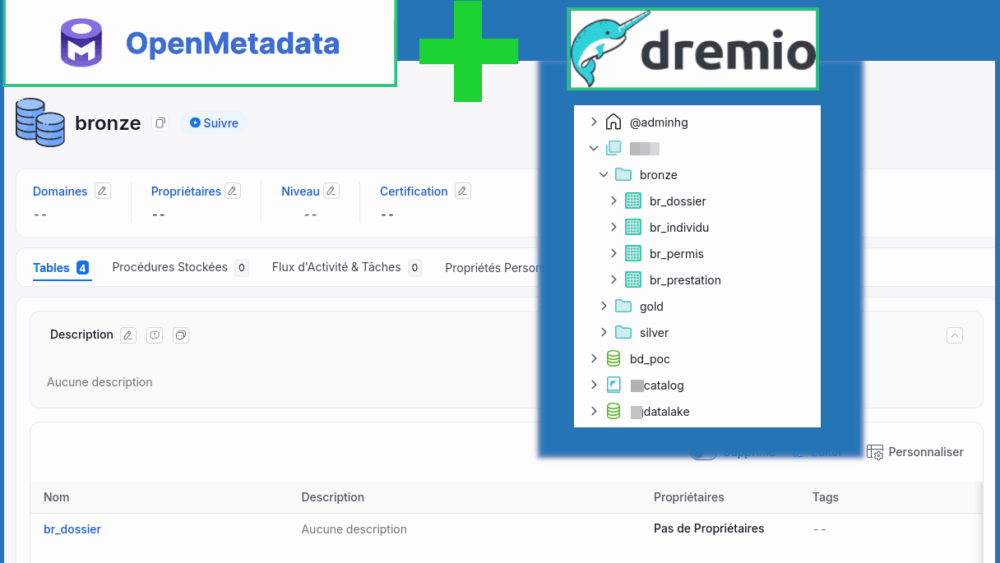Follow bronze with the Suivre button
1000x563 pixels.
[x=214, y=123]
